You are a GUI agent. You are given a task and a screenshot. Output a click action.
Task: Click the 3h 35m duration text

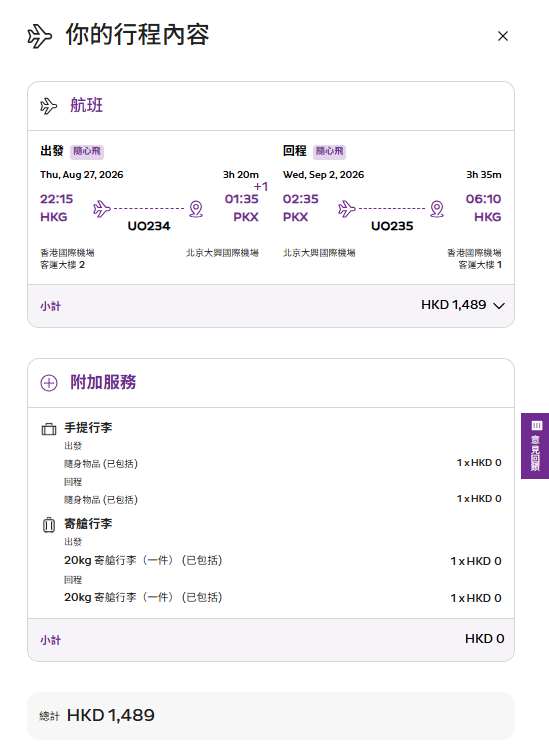484,175
